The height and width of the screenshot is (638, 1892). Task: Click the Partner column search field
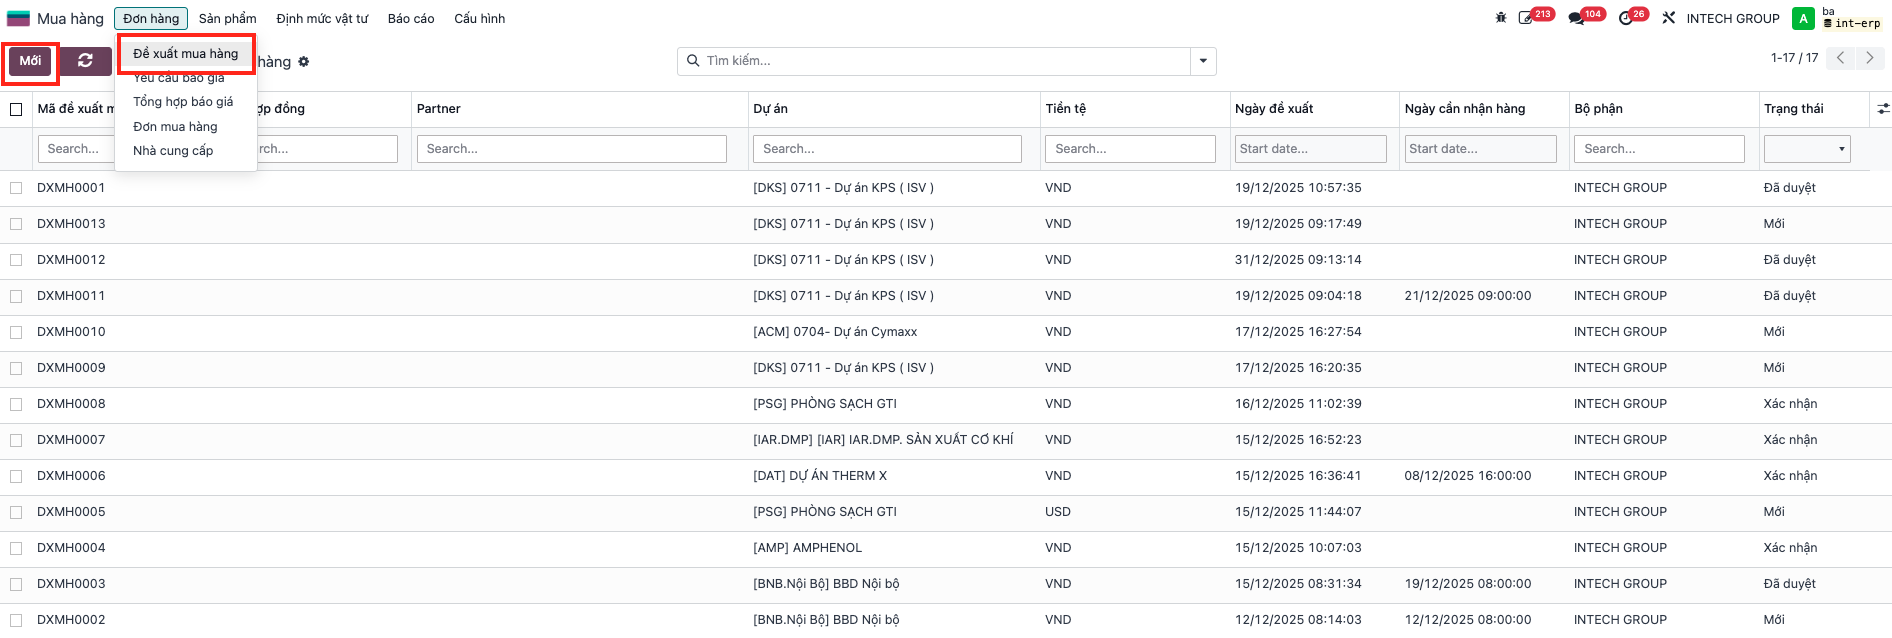(x=571, y=149)
